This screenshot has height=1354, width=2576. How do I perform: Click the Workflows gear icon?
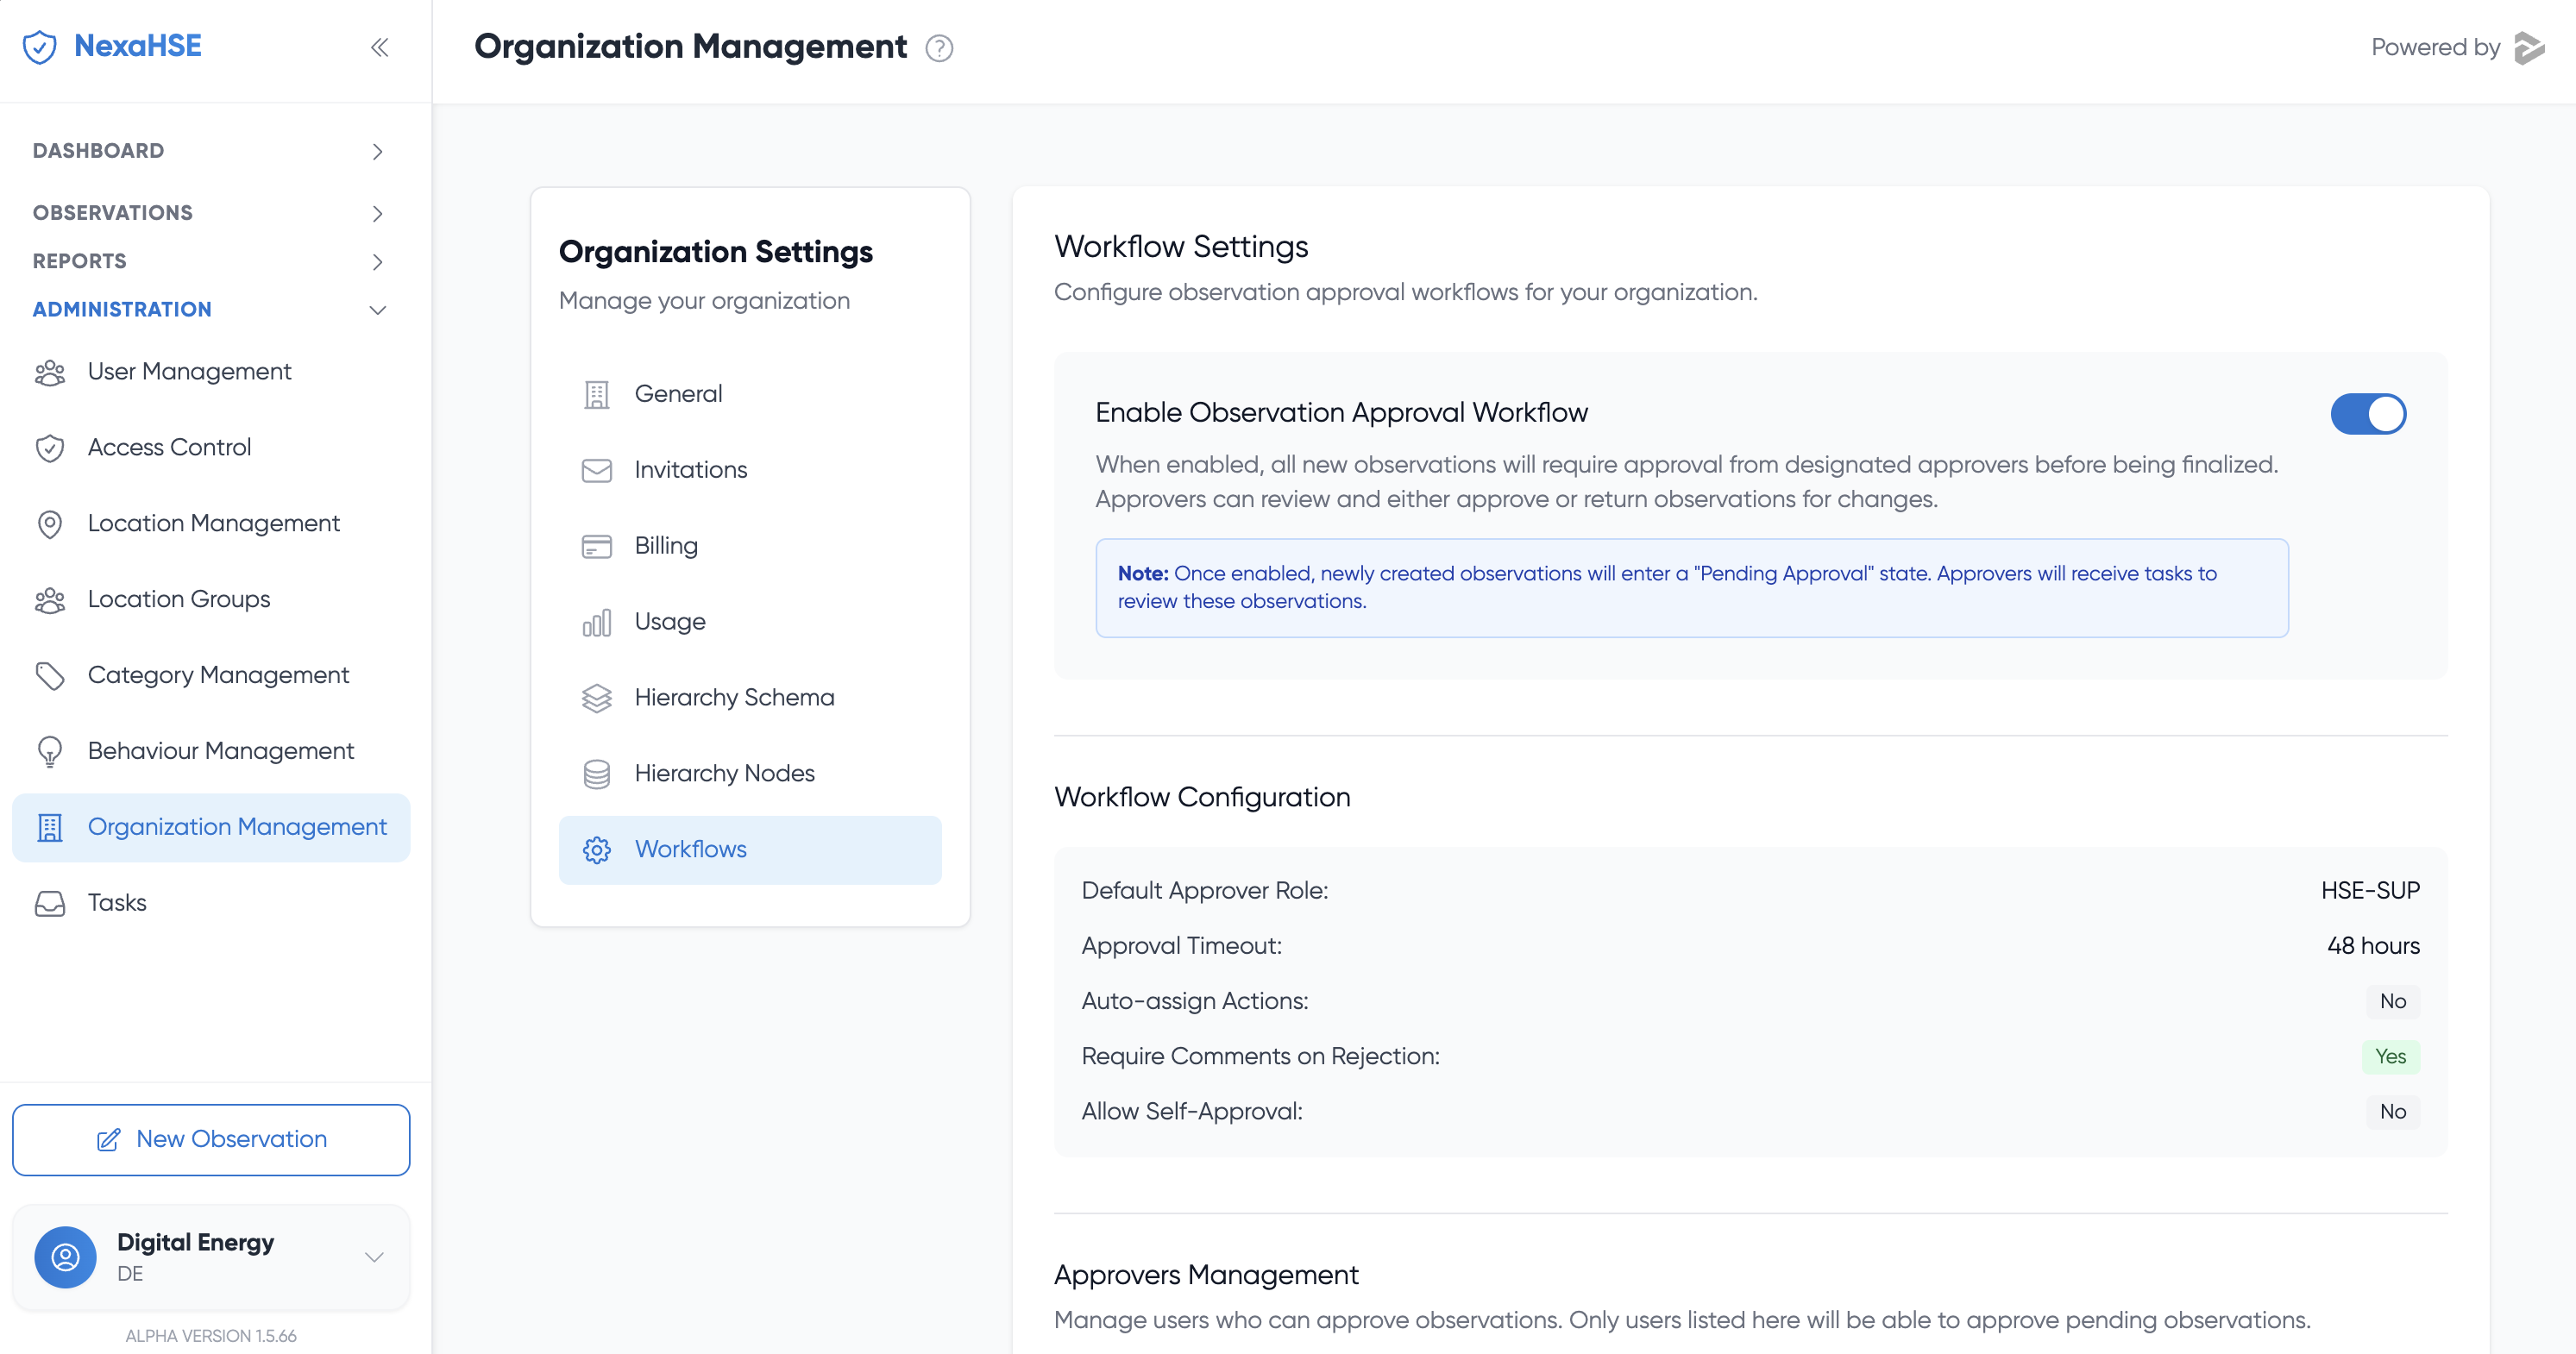coord(597,850)
